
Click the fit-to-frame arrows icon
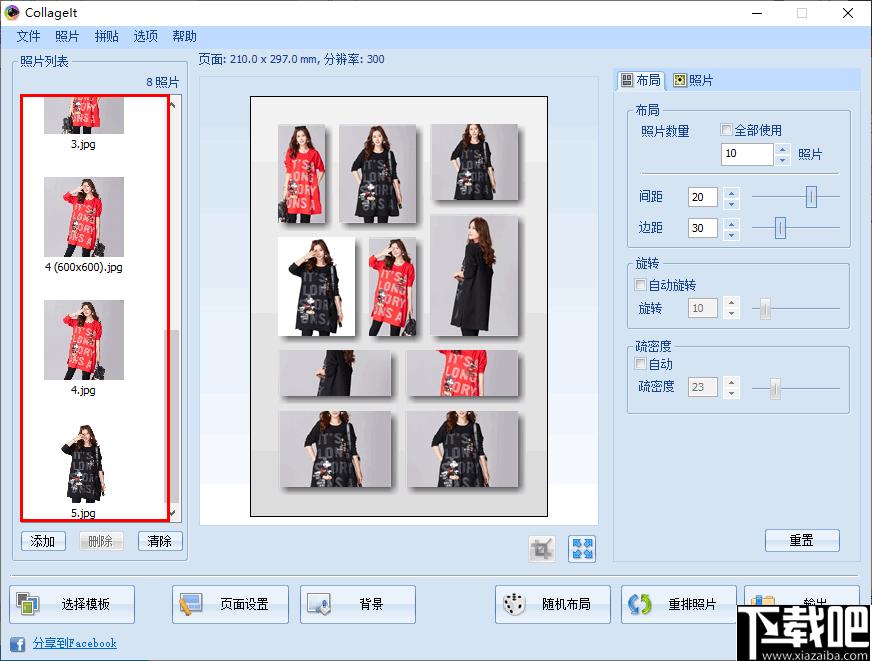[x=582, y=549]
